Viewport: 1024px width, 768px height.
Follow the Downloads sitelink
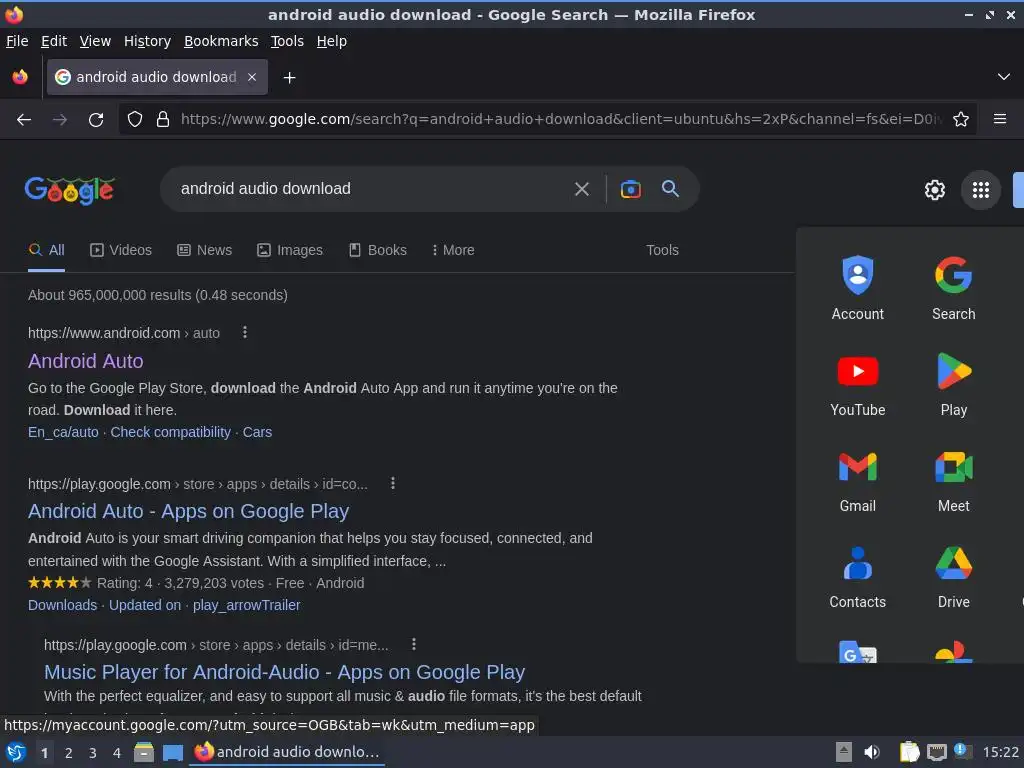point(63,605)
